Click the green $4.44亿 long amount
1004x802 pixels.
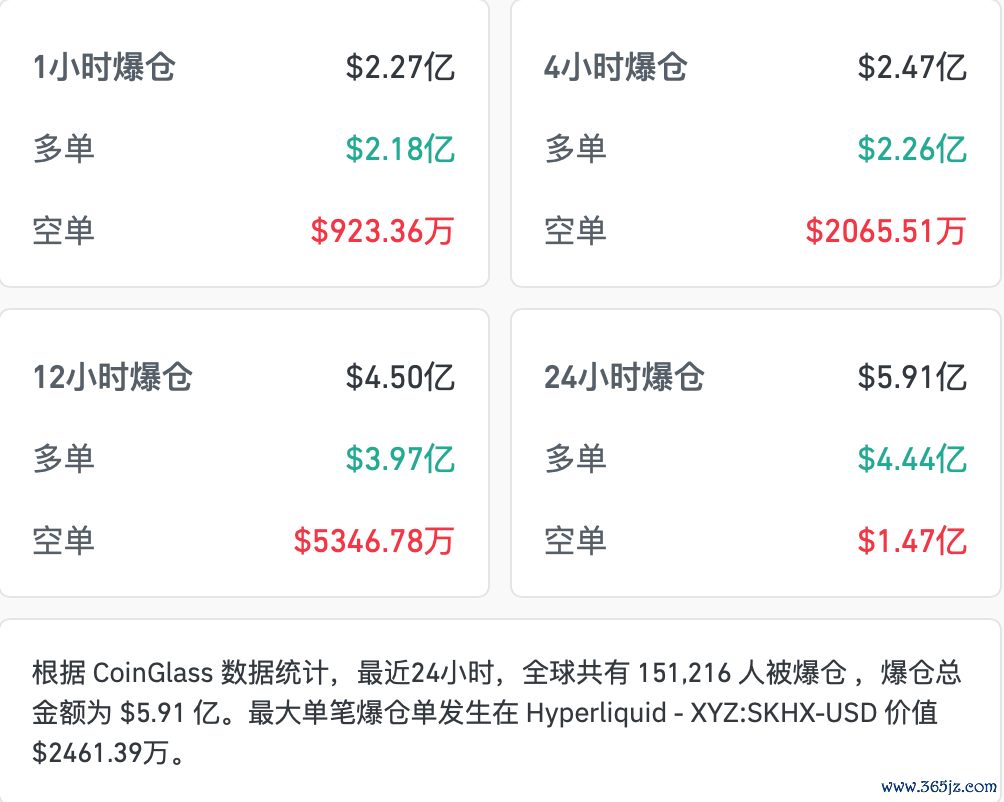point(912,459)
